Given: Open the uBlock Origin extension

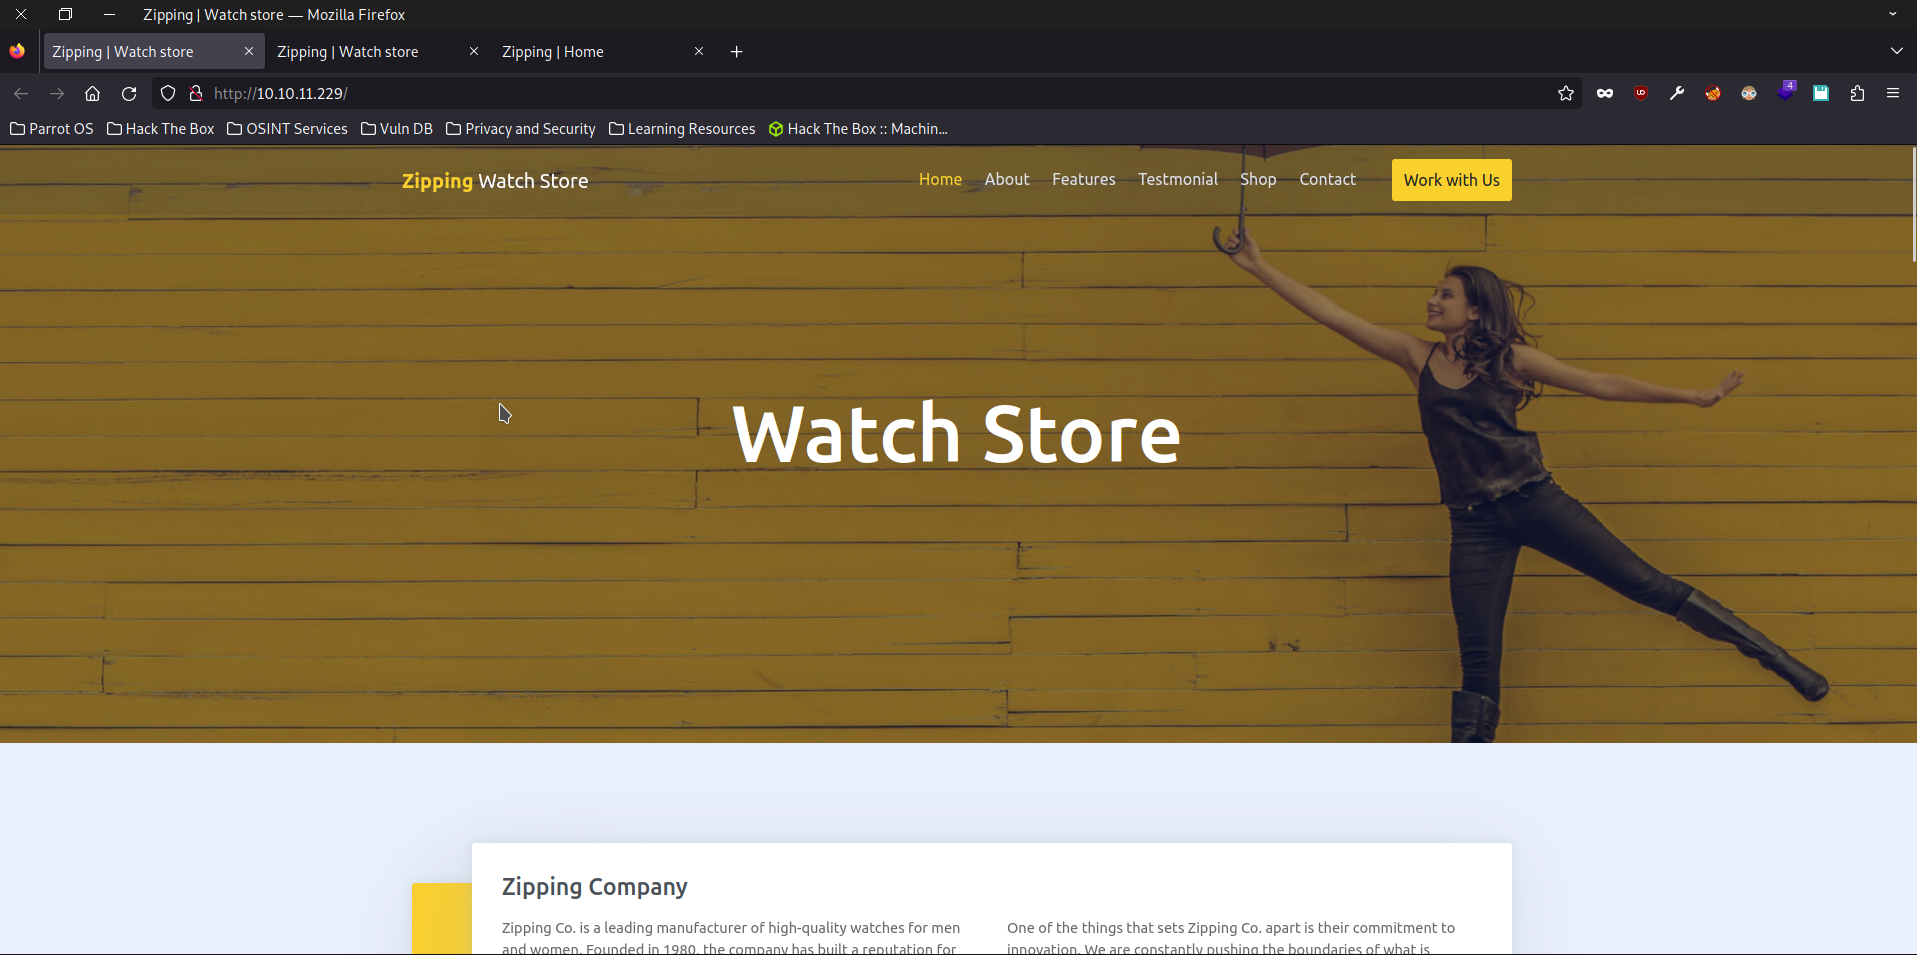Looking at the screenshot, I should 1641,93.
